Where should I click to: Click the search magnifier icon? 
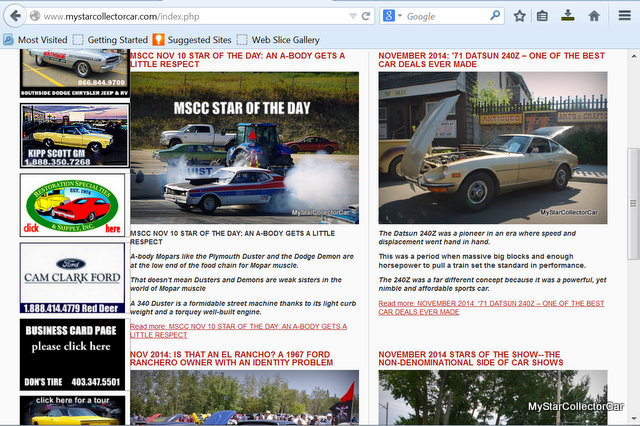tap(495, 16)
